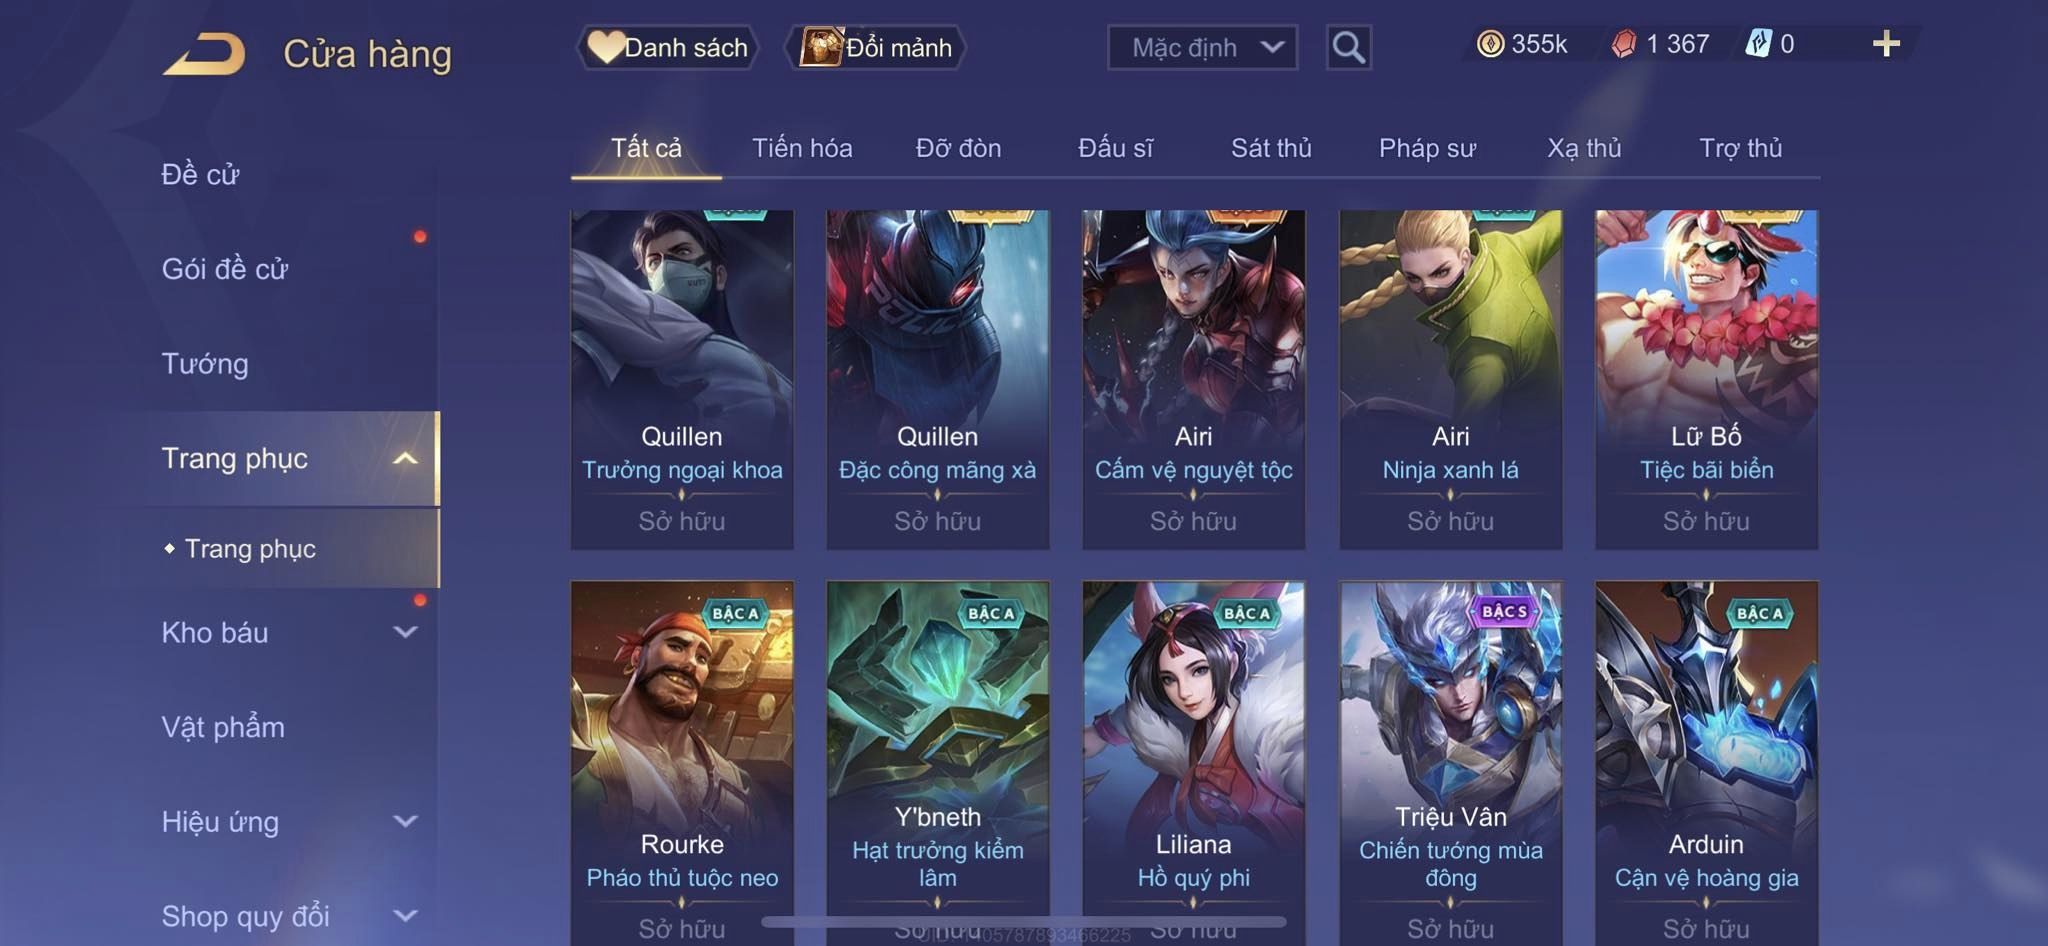The height and width of the screenshot is (946, 2048).
Task: Collapse the Trang phục sidebar section
Action: point(405,459)
